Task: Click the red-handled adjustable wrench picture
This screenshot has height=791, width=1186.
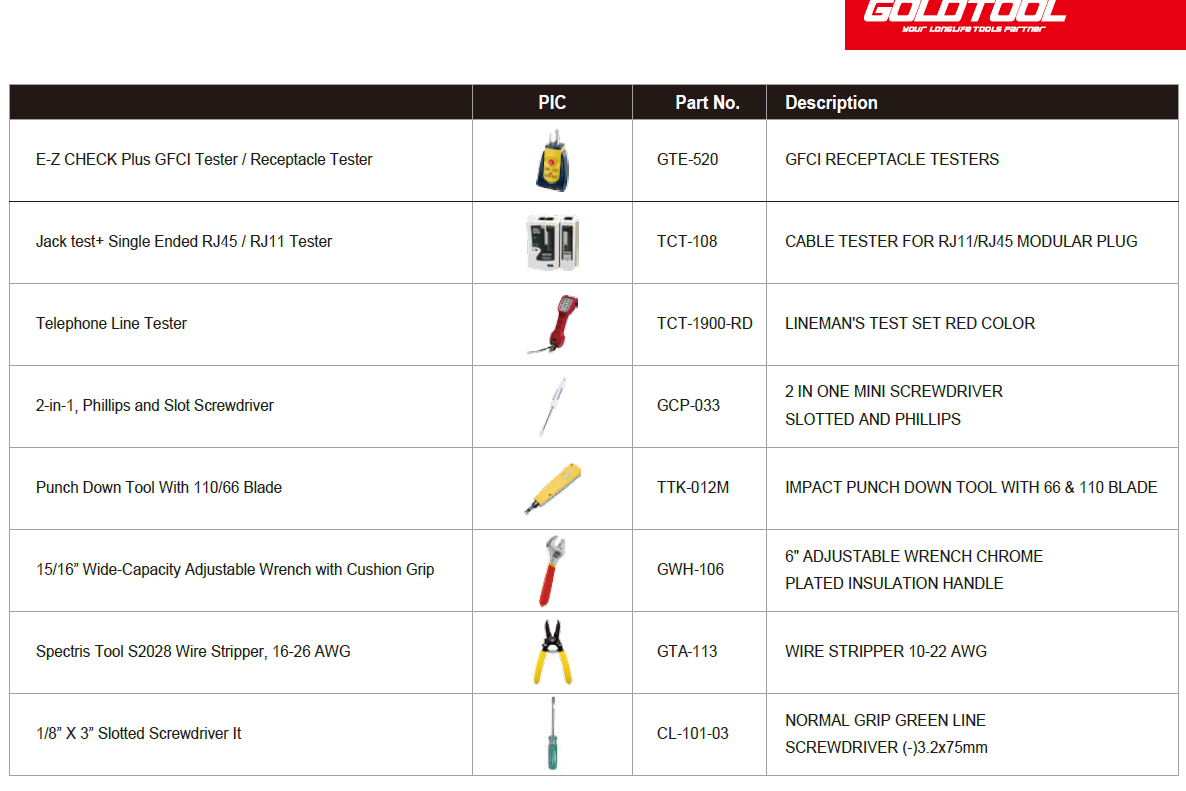Action: 553,571
